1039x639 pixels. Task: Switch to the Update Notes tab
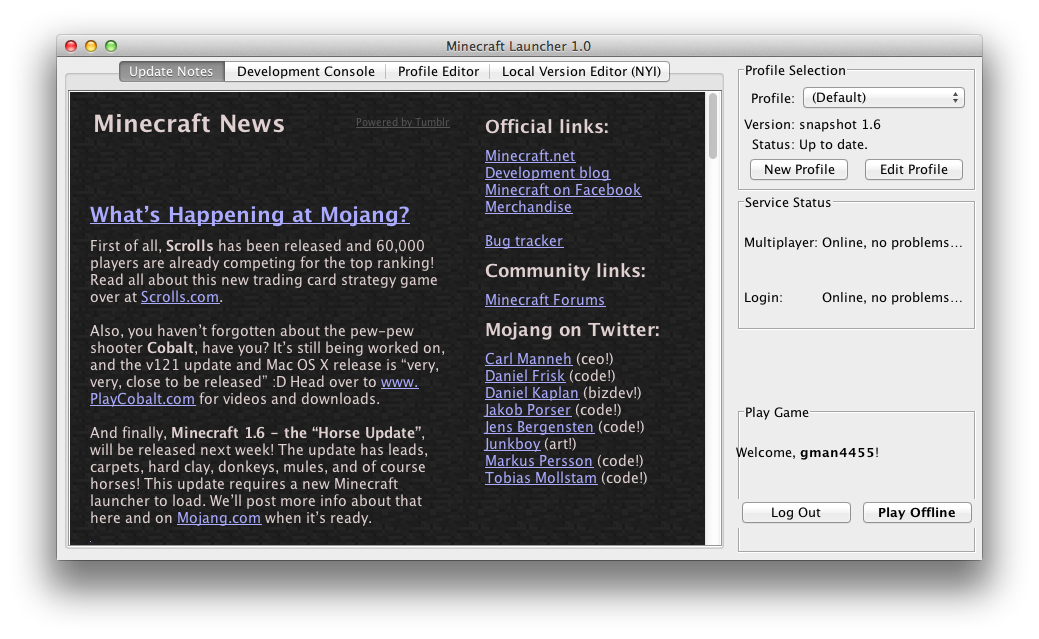(x=172, y=72)
